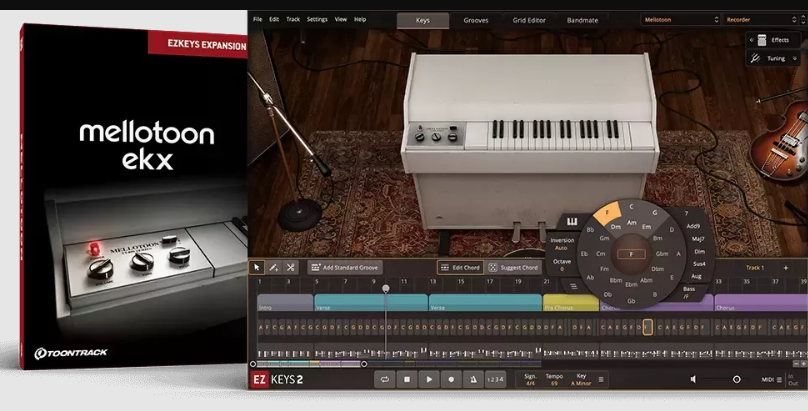Open the Recorder preset dropdown
The height and width of the screenshot is (411, 808).
coord(764,19)
